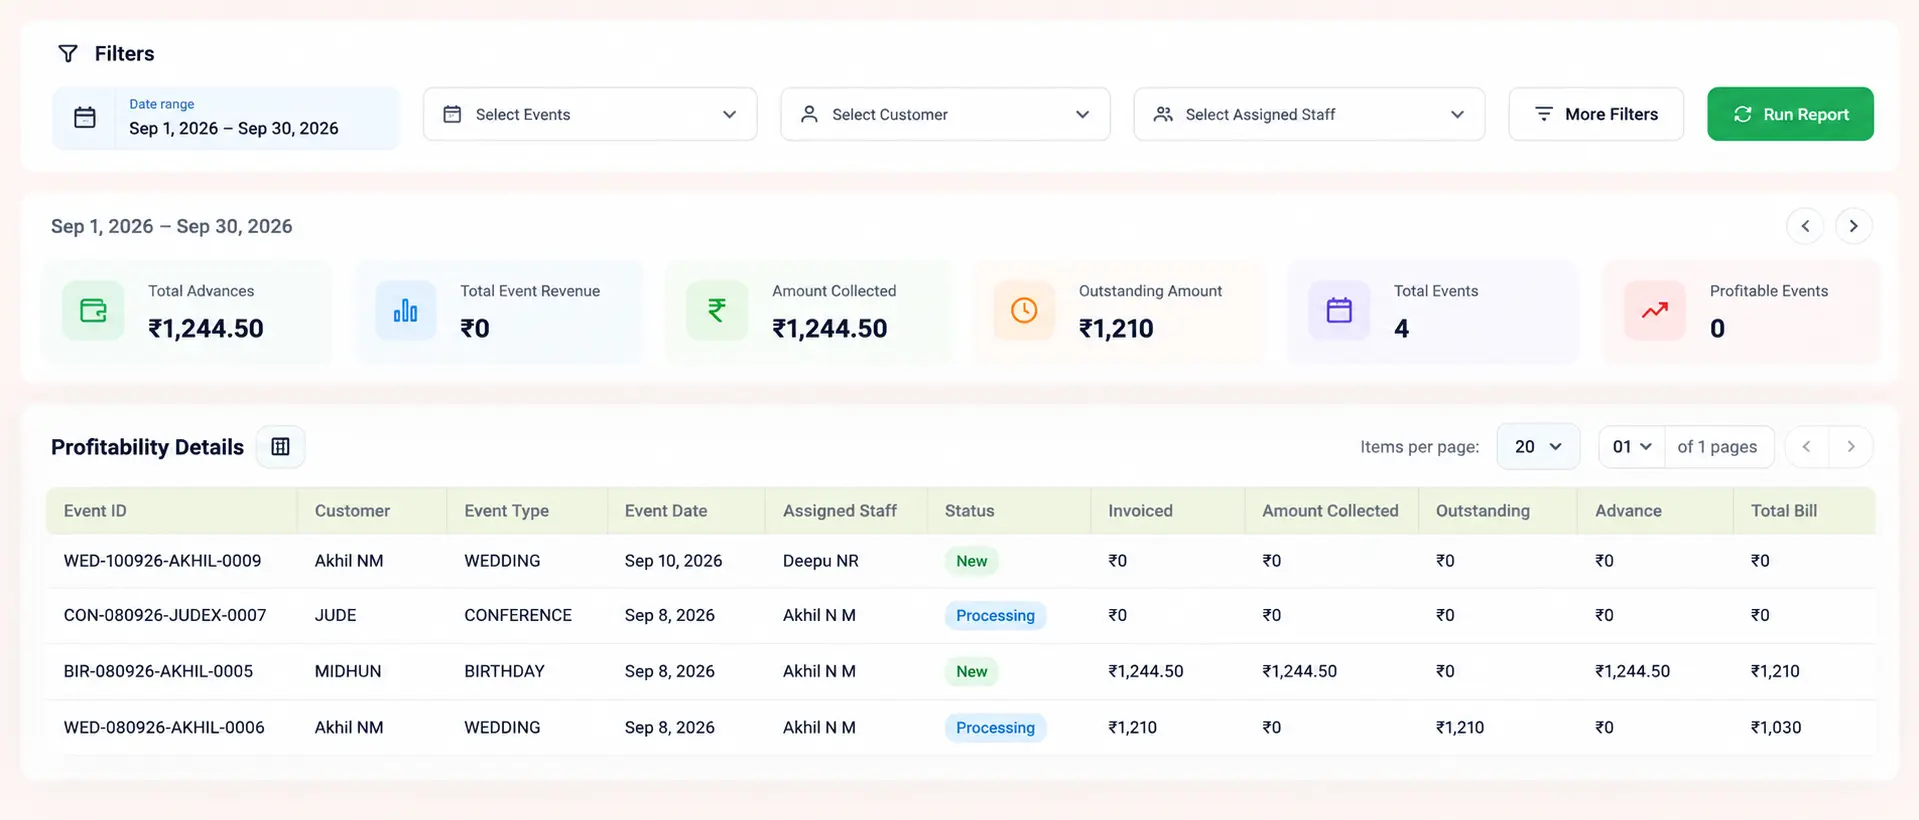Open event CON-080926-JUDEX-0007
The image size is (1919, 820).
pos(165,615)
